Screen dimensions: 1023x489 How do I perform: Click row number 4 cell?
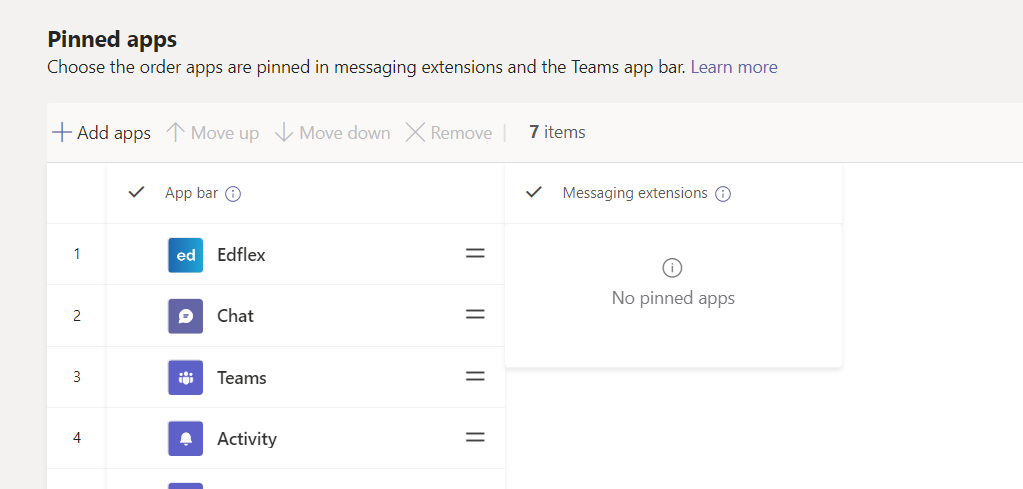(77, 438)
